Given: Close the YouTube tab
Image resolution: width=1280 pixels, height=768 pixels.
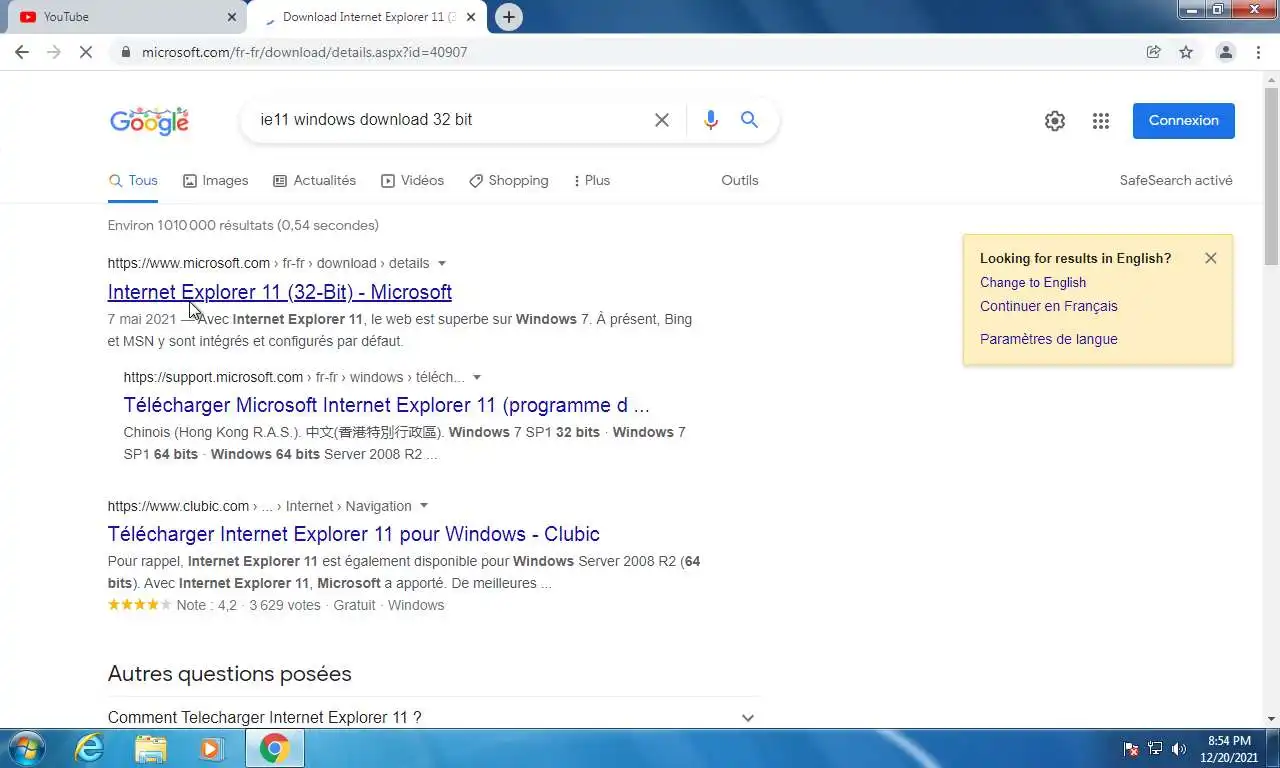Looking at the screenshot, I should (232, 17).
